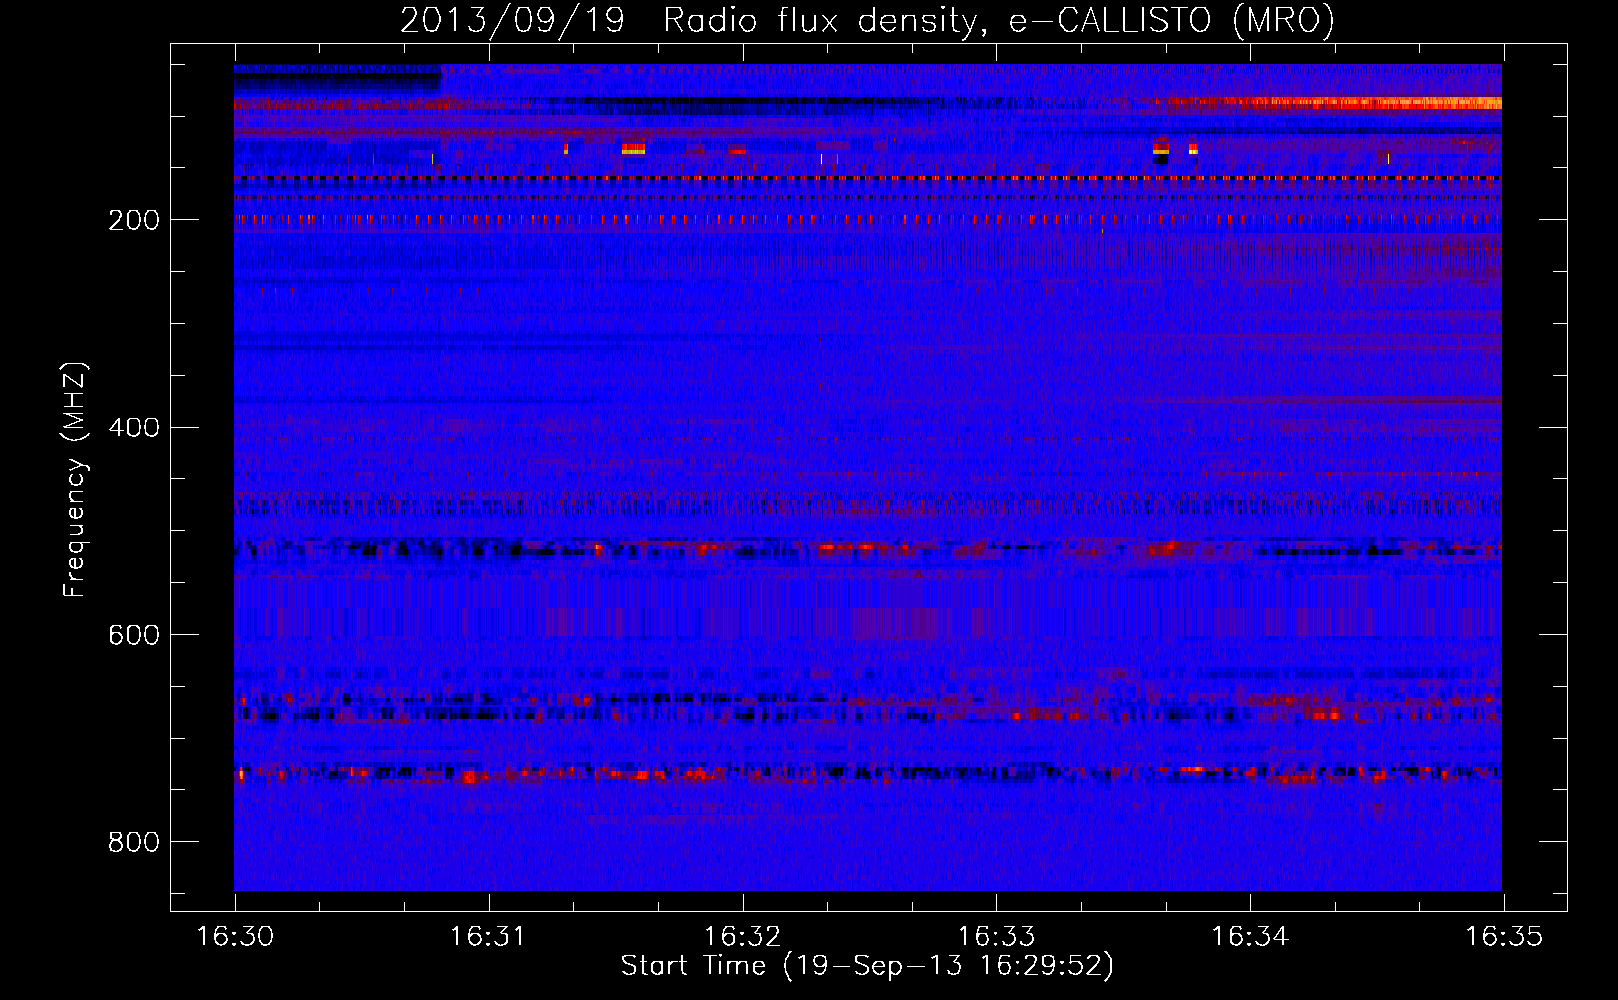Click the 400 frequency tick label
Viewport: 1618px width, 1000px height.
tap(134, 428)
